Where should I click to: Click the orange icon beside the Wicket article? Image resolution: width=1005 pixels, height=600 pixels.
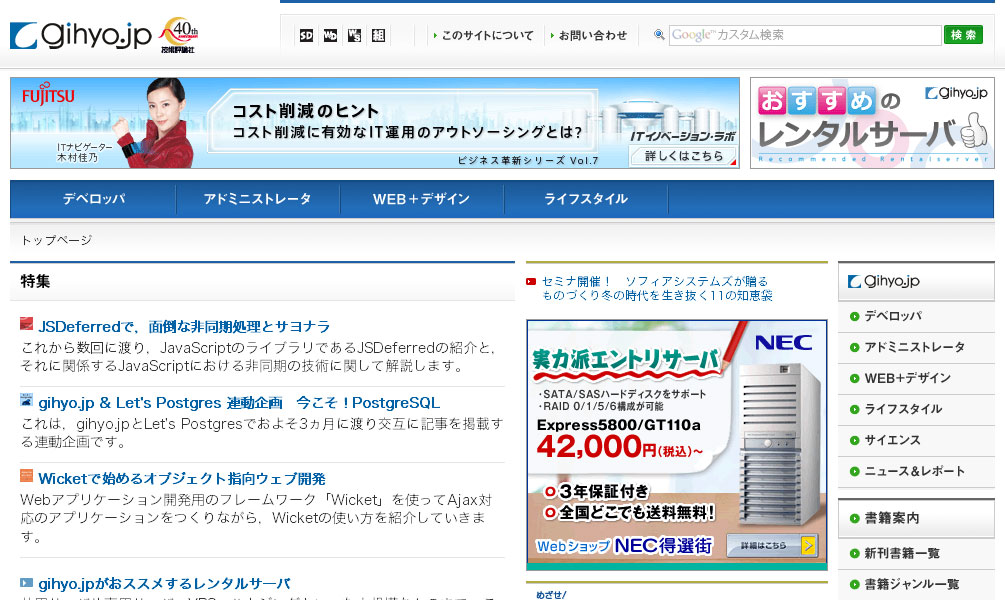click(27, 477)
